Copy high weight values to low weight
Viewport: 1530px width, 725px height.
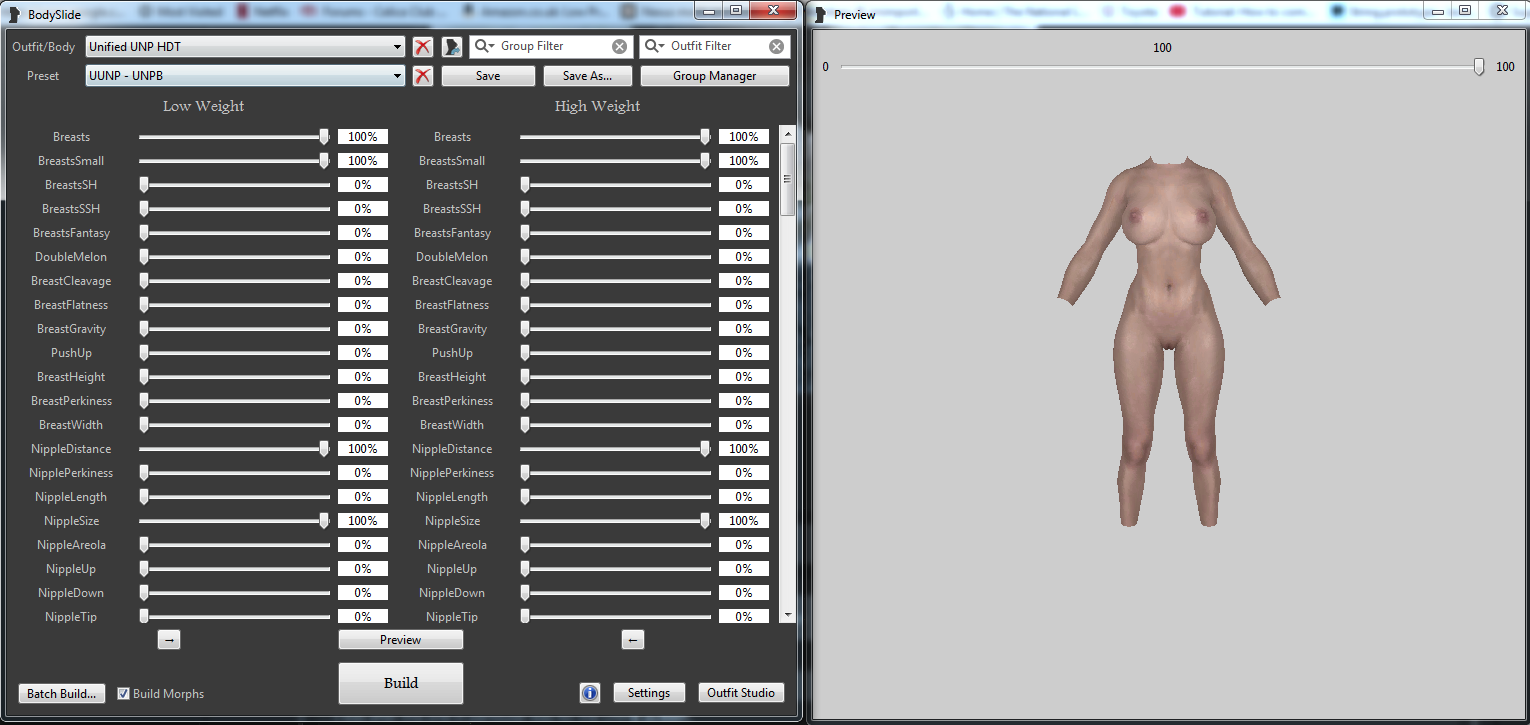point(632,640)
